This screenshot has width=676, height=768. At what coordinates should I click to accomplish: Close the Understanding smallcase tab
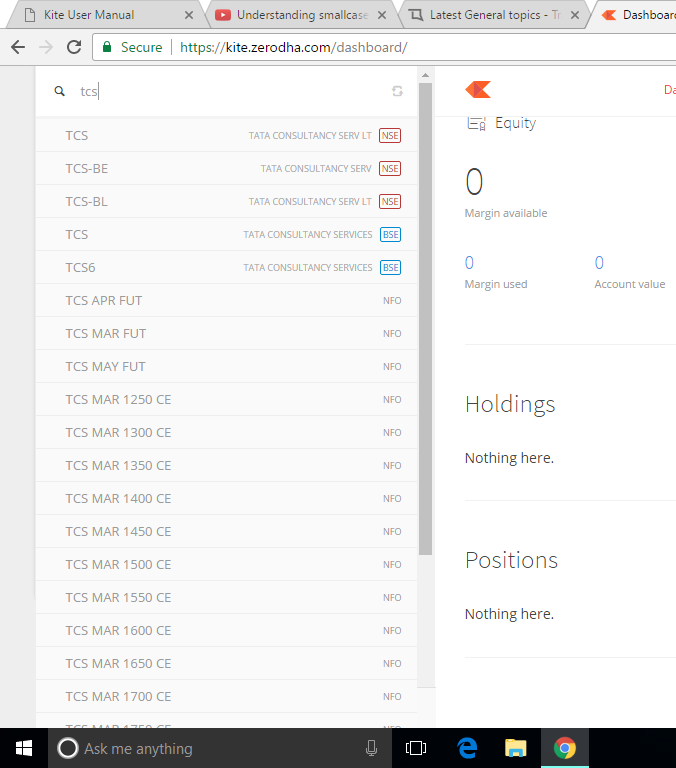coord(382,15)
